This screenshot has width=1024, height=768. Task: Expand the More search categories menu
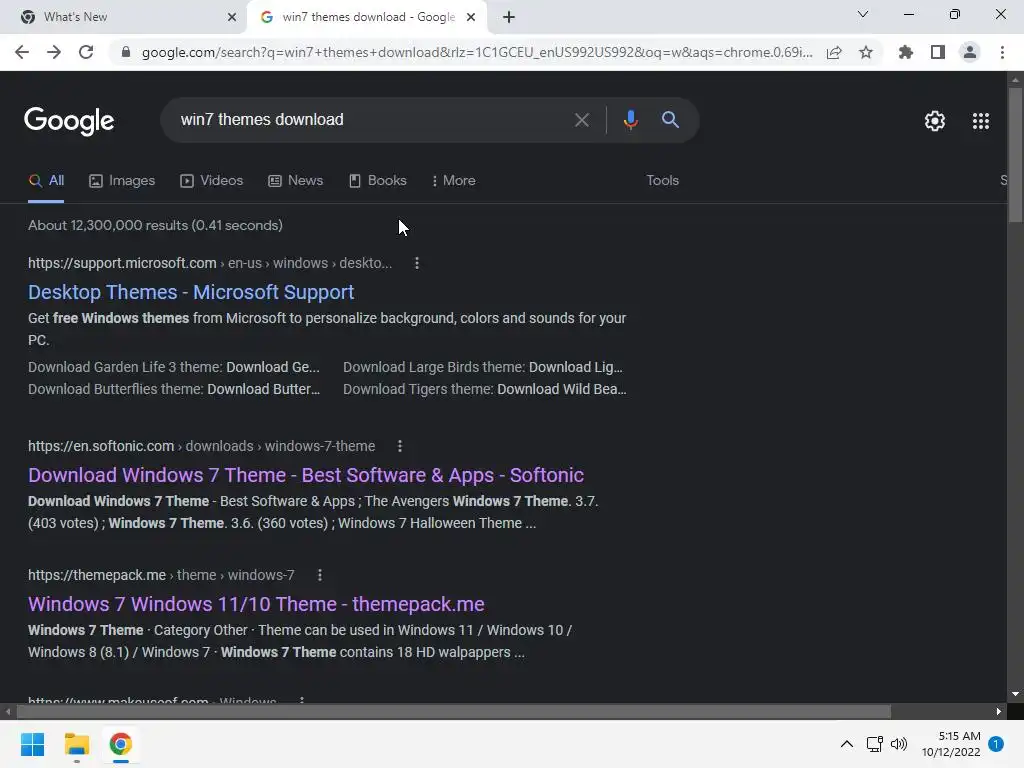(453, 181)
